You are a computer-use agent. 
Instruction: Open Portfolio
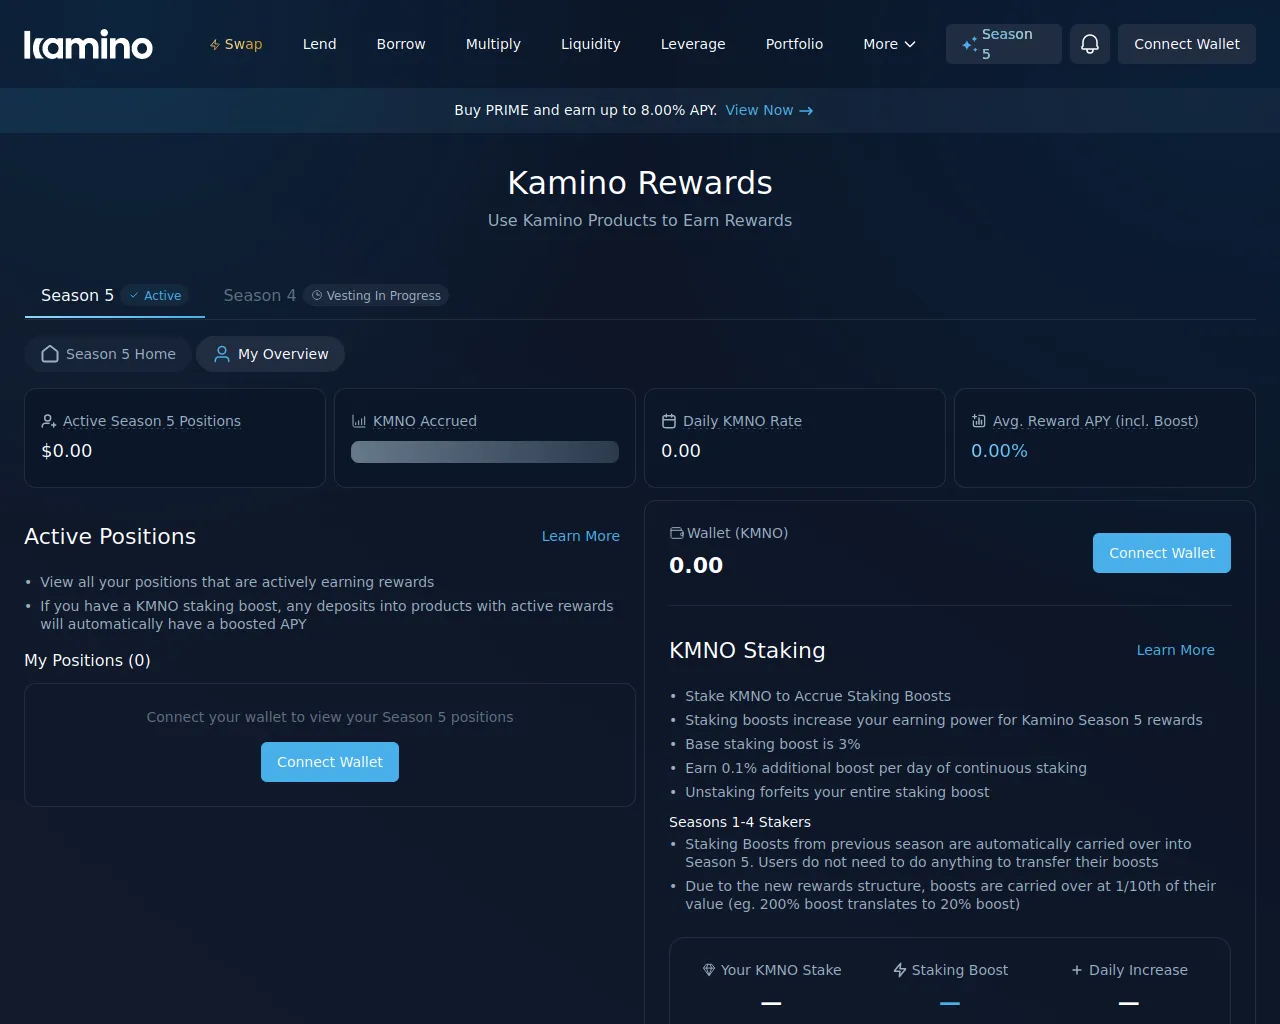pyautogui.click(x=794, y=44)
